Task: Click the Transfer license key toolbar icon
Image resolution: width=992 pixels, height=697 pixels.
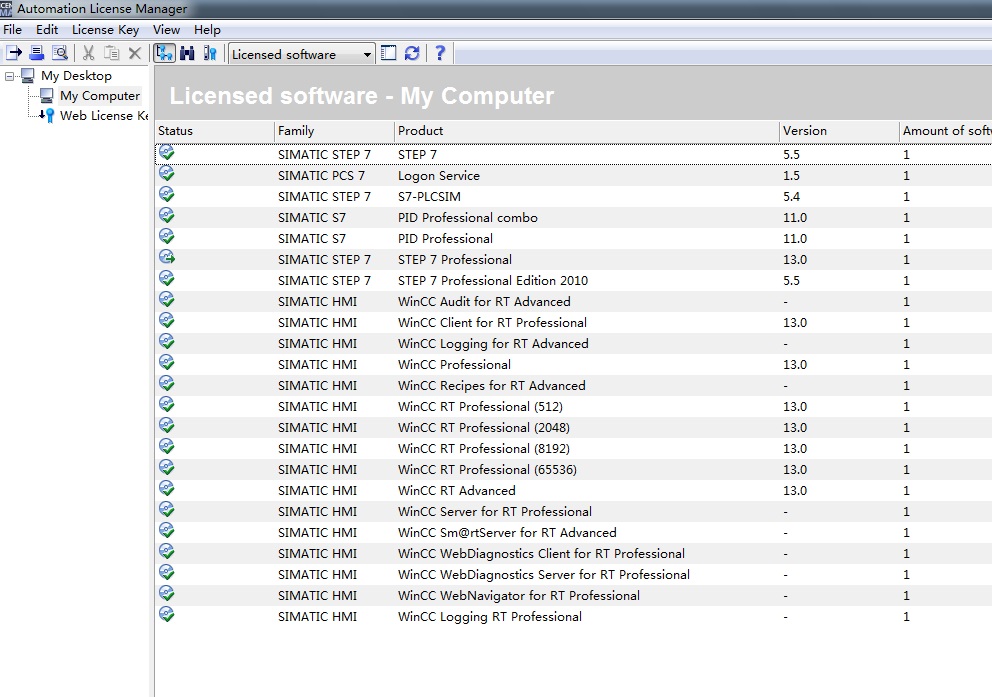Action: point(13,54)
